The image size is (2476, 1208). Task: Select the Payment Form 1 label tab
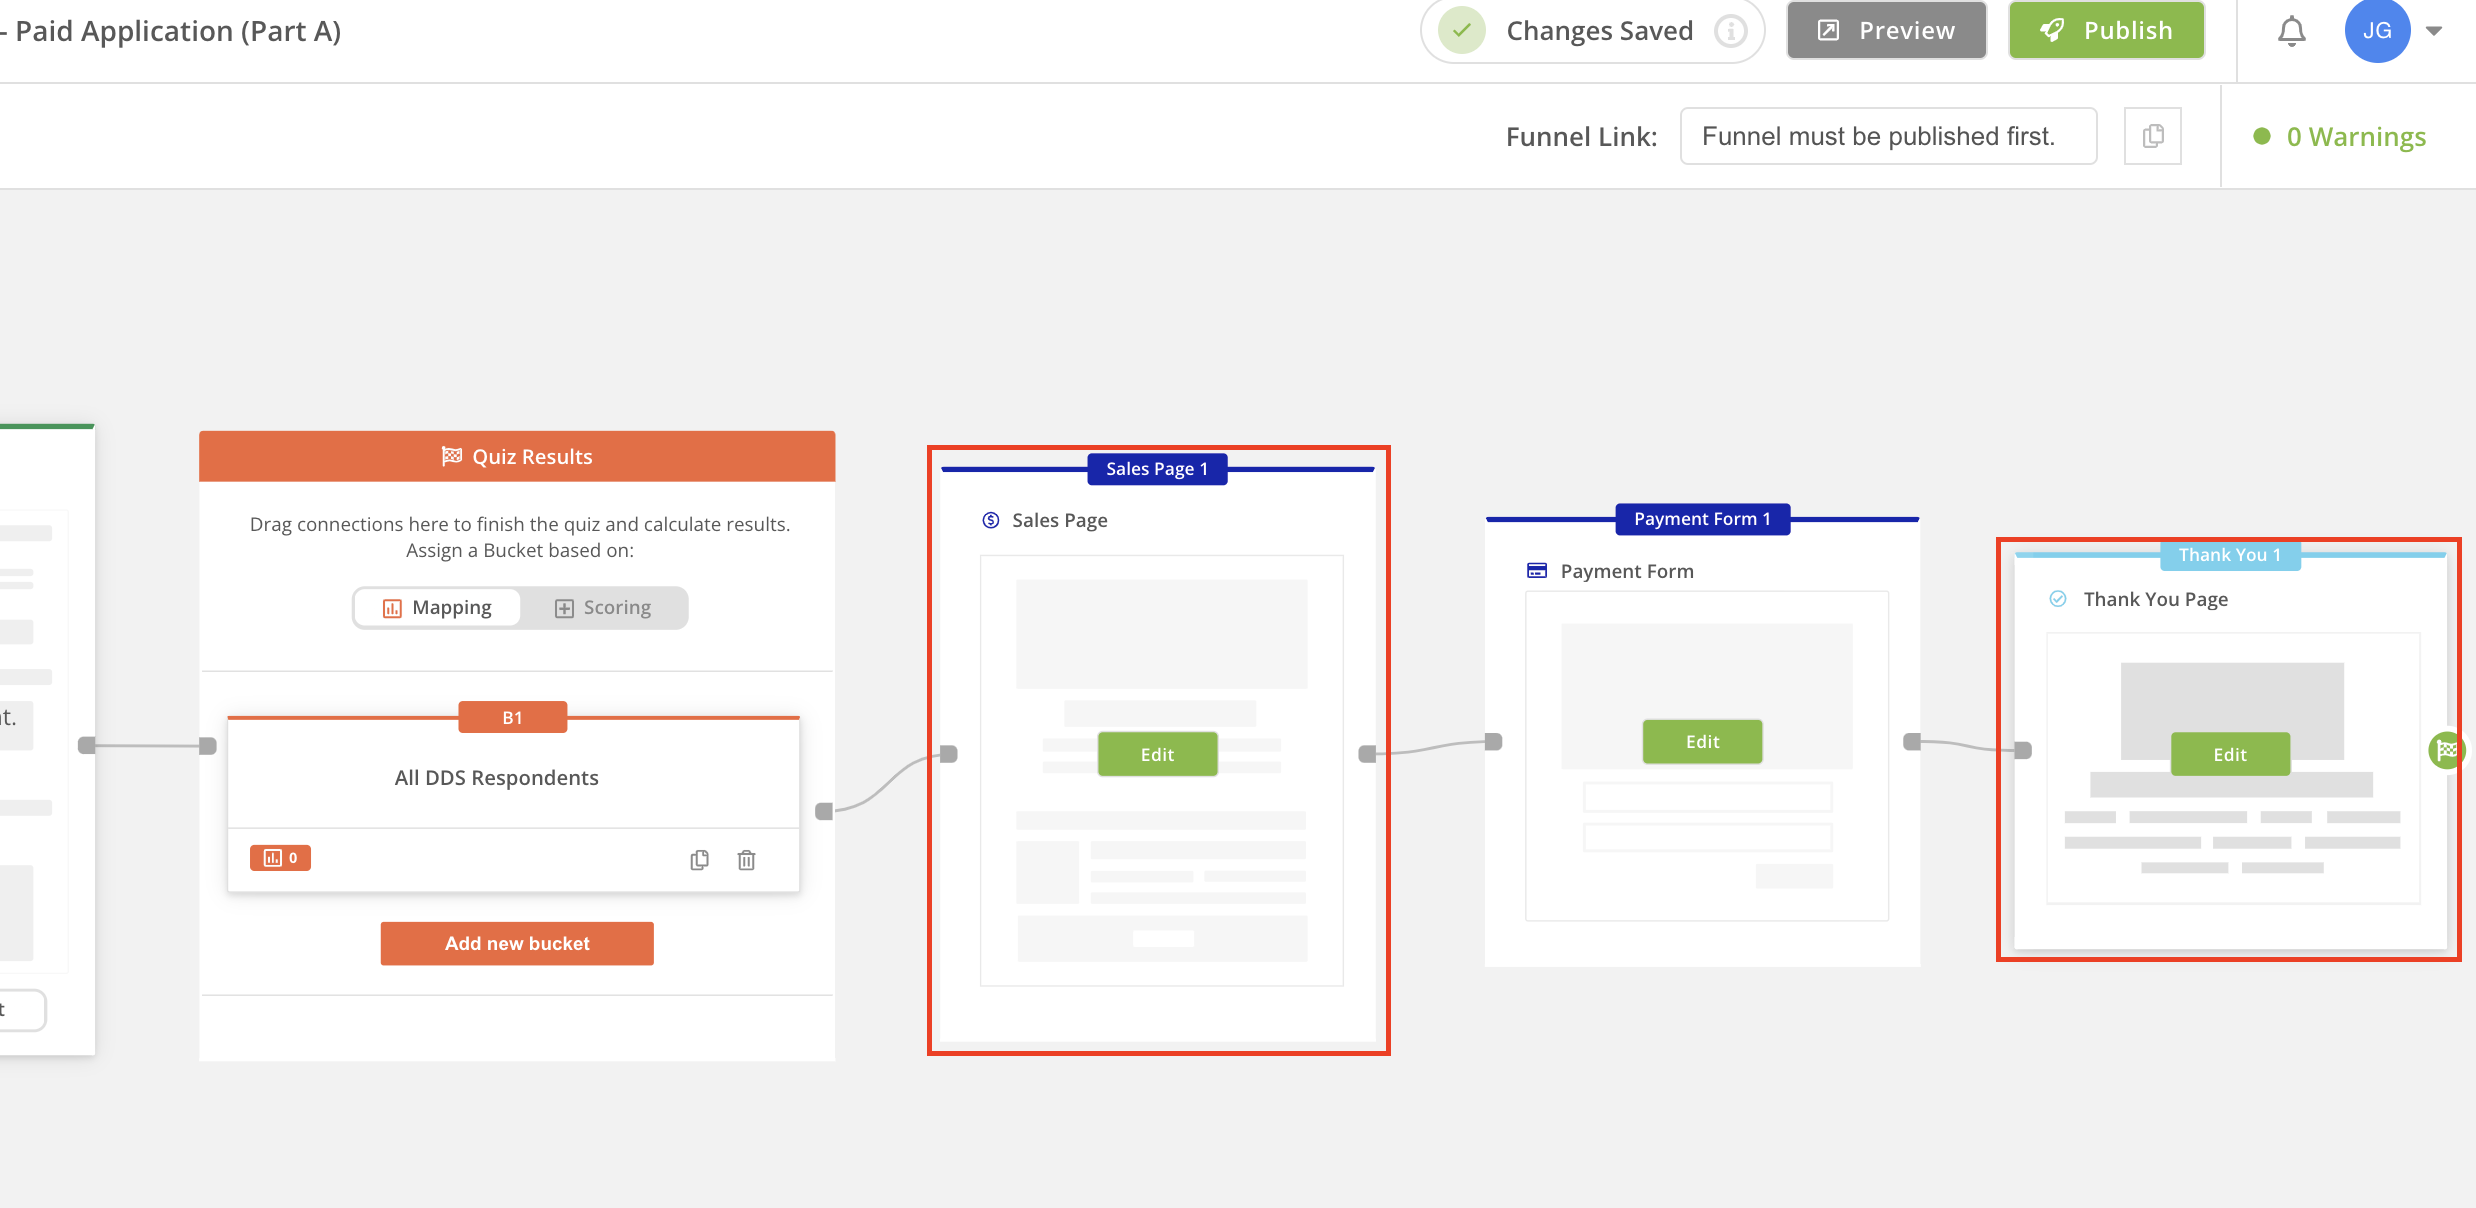pos(1702,519)
